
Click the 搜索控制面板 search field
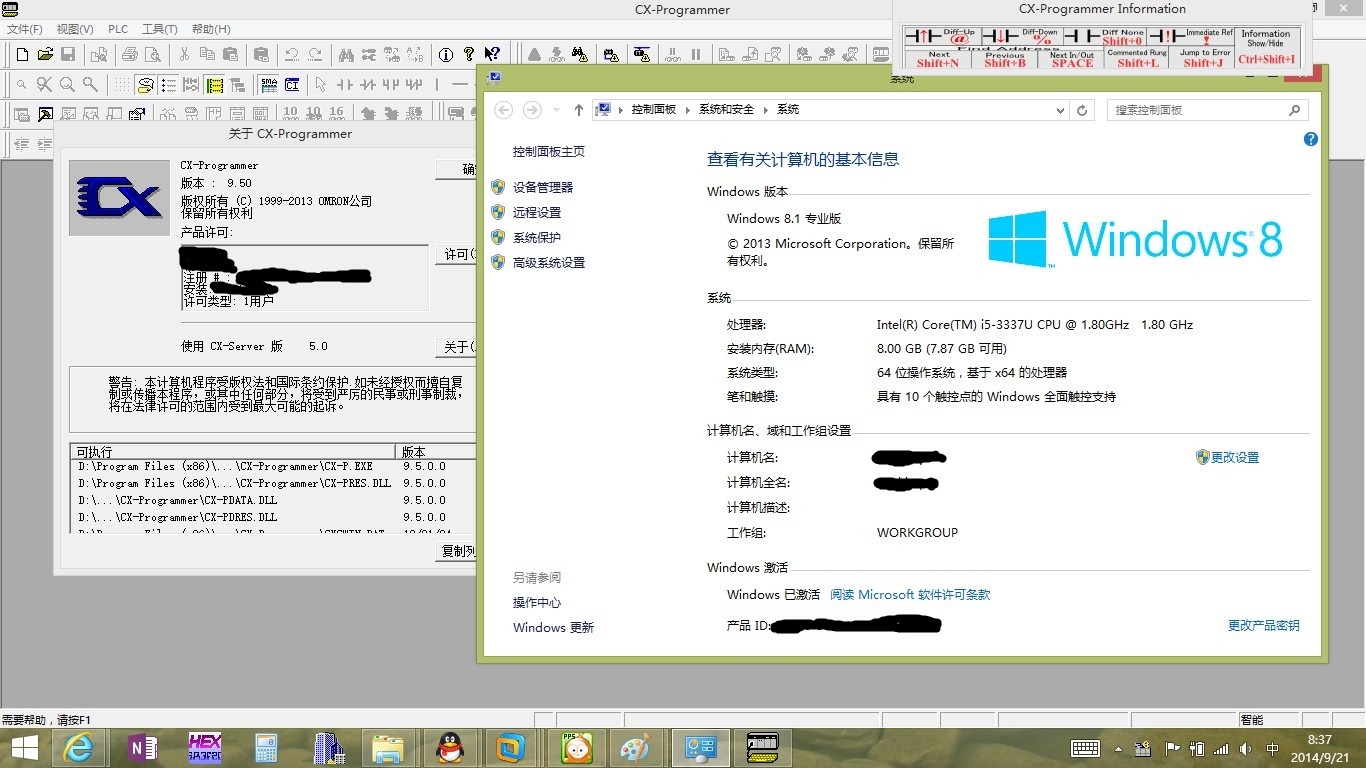click(1198, 110)
